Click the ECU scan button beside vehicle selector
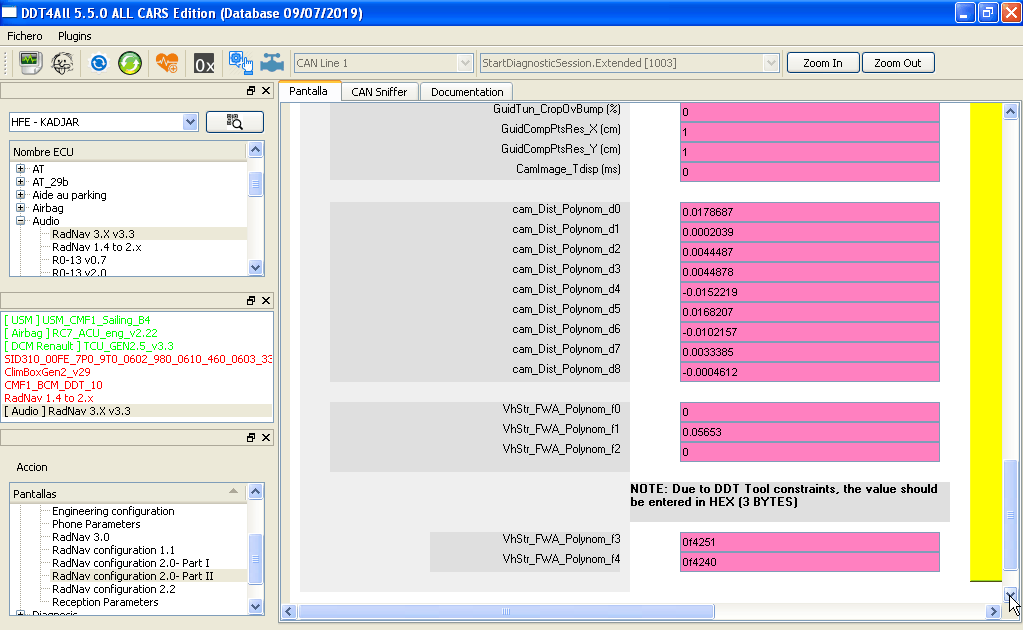 pos(235,122)
